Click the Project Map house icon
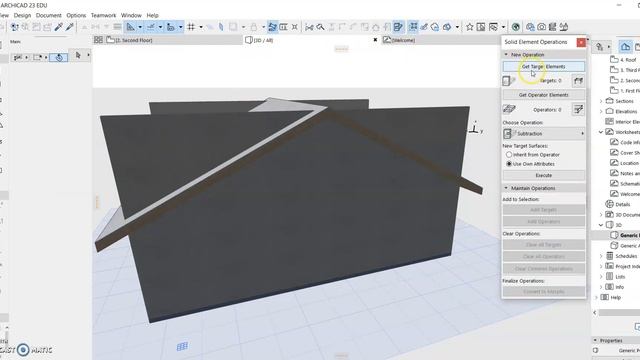 625,47
